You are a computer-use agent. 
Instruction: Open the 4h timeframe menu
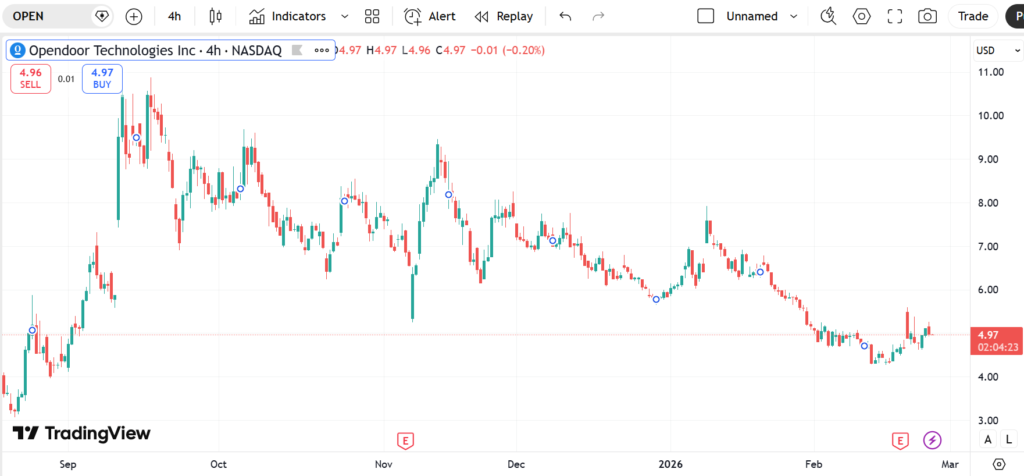(175, 16)
